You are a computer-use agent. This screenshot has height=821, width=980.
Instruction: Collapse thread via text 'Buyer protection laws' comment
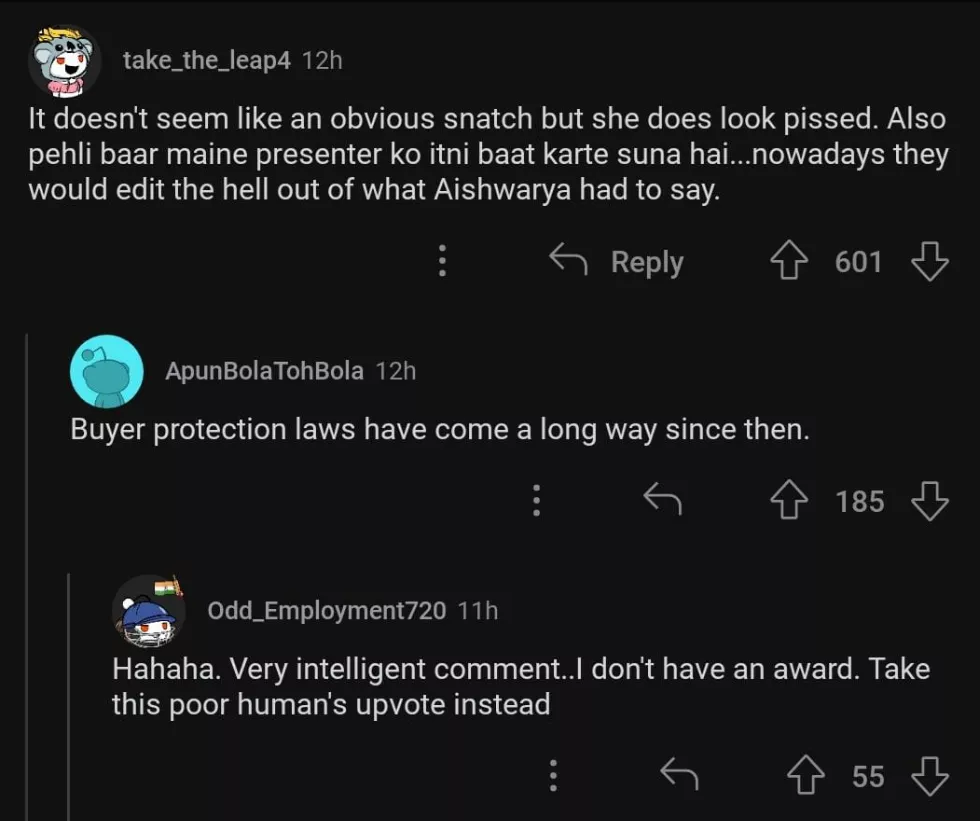[439, 430]
